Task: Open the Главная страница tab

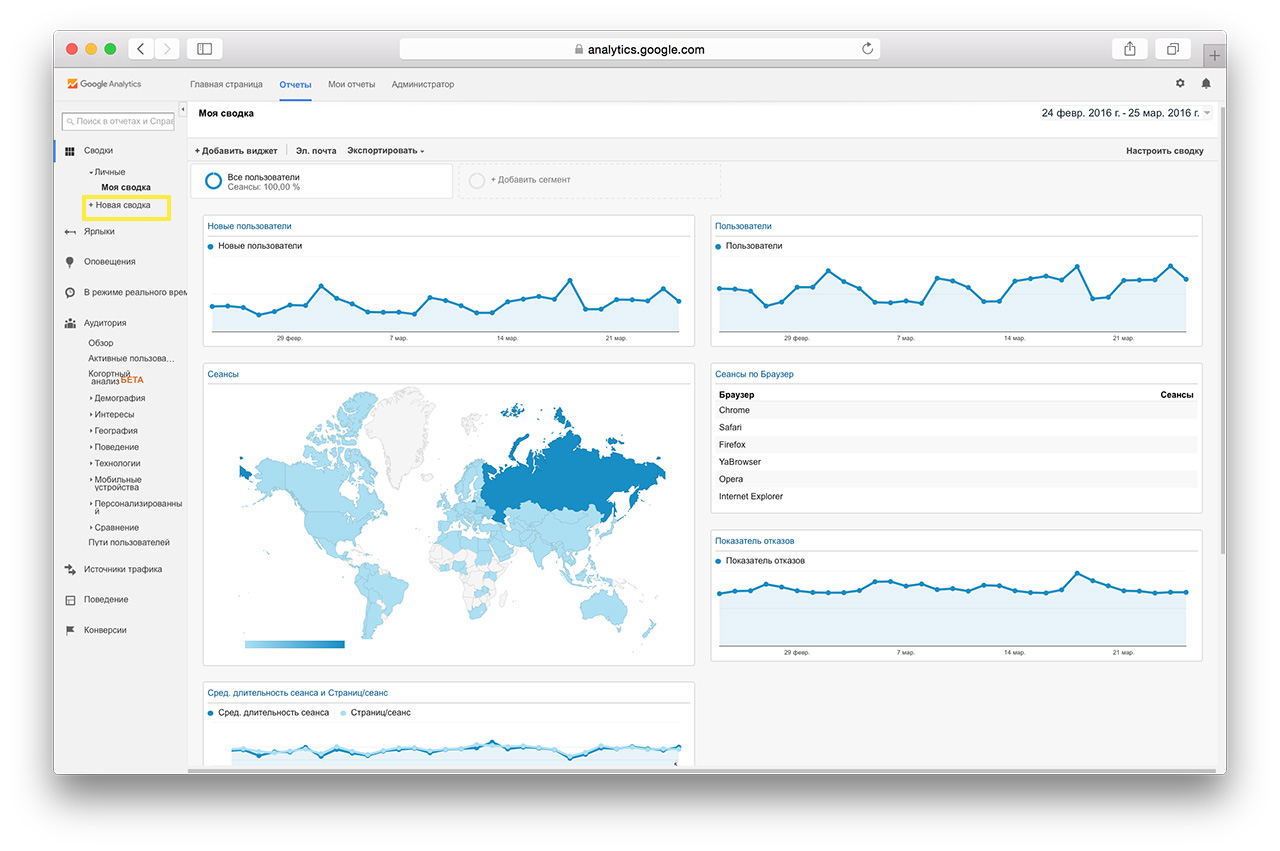Action: [x=226, y=85]
